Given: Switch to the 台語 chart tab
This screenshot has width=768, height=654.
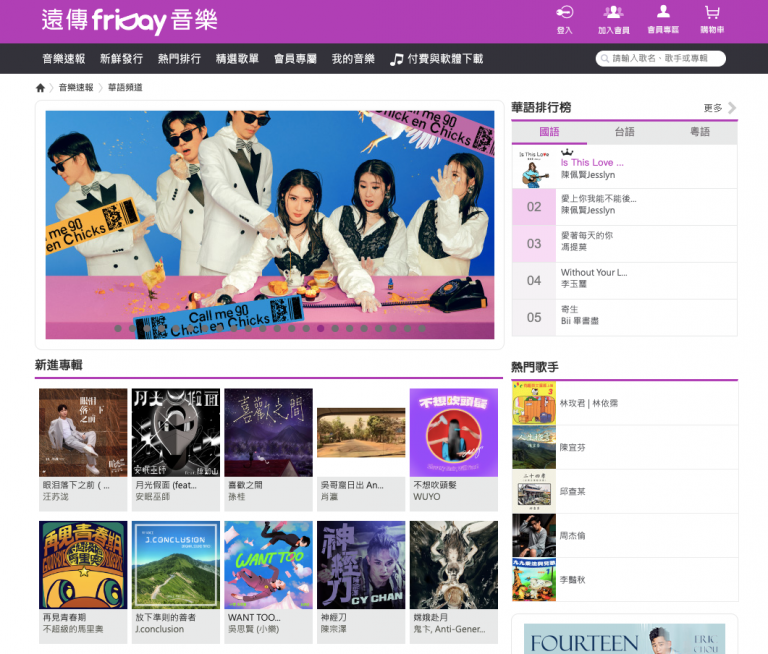Looking at the screenshot, I should pos(624,132).
